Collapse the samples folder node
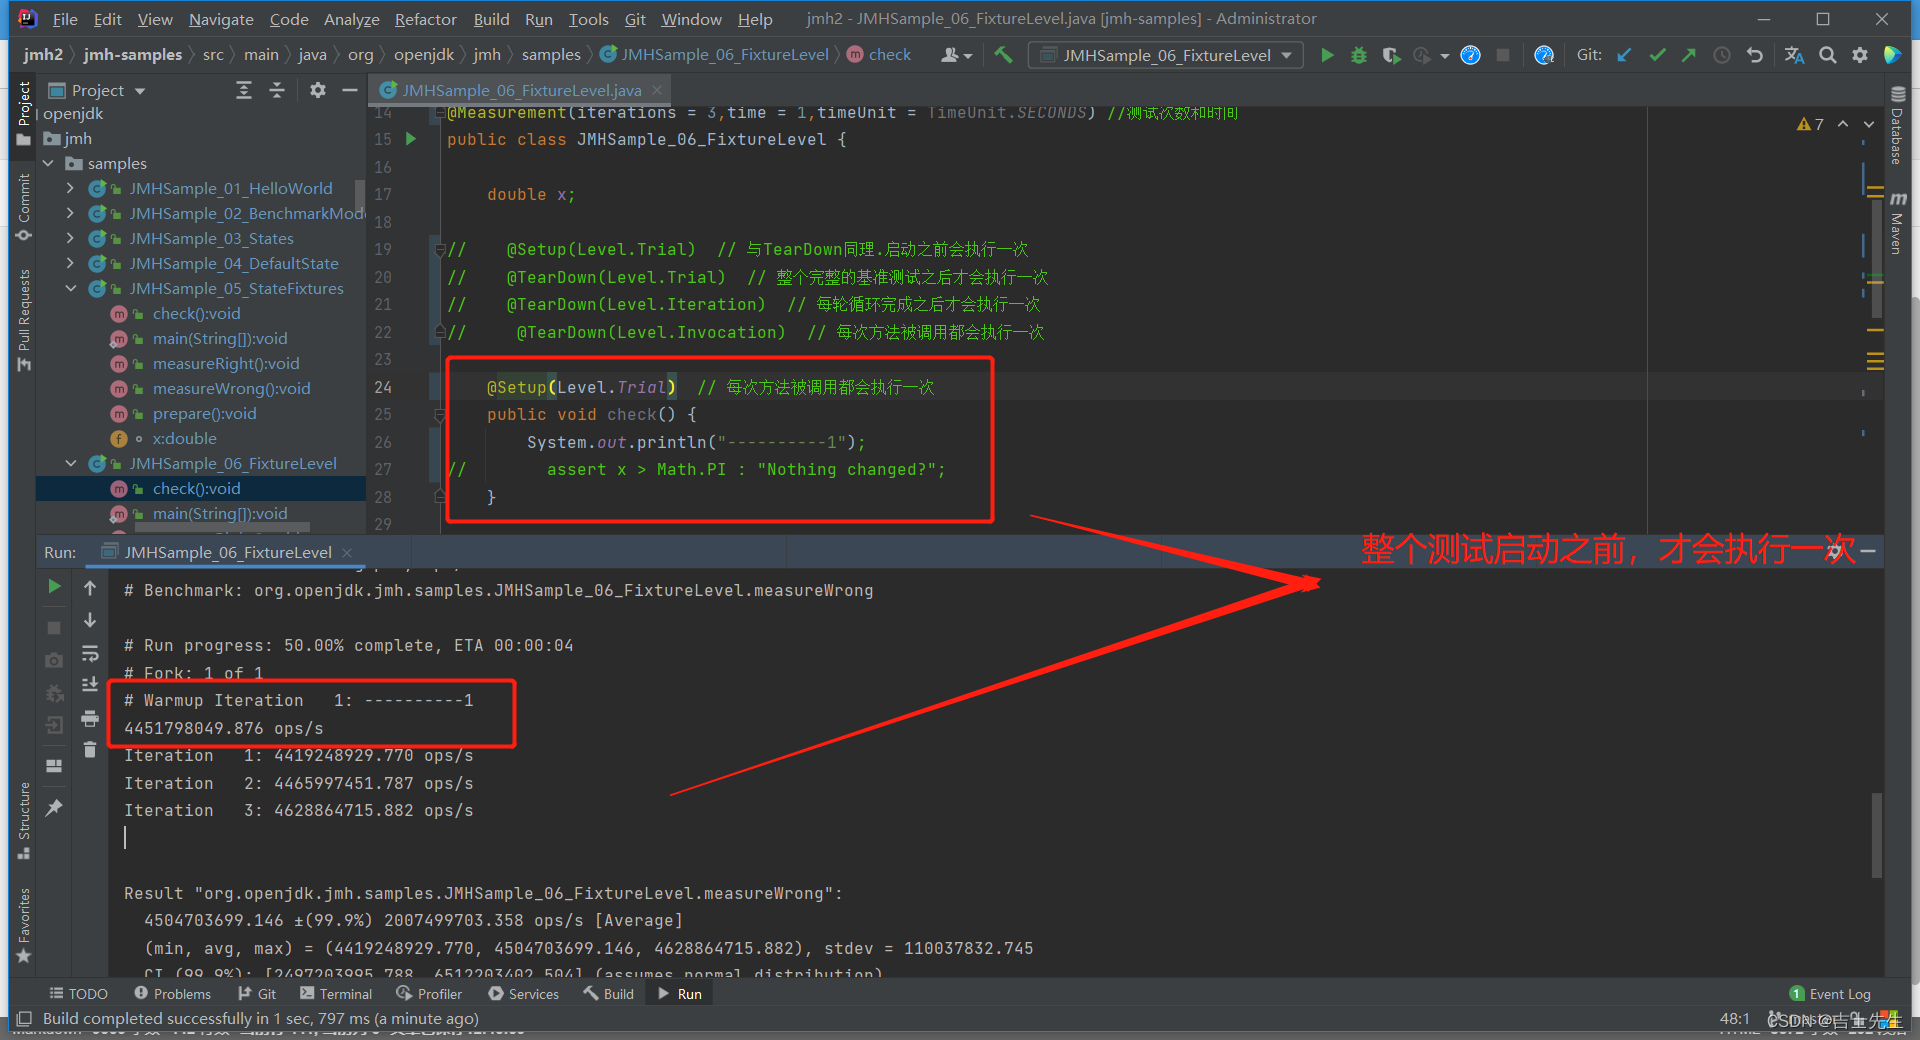 48,163
